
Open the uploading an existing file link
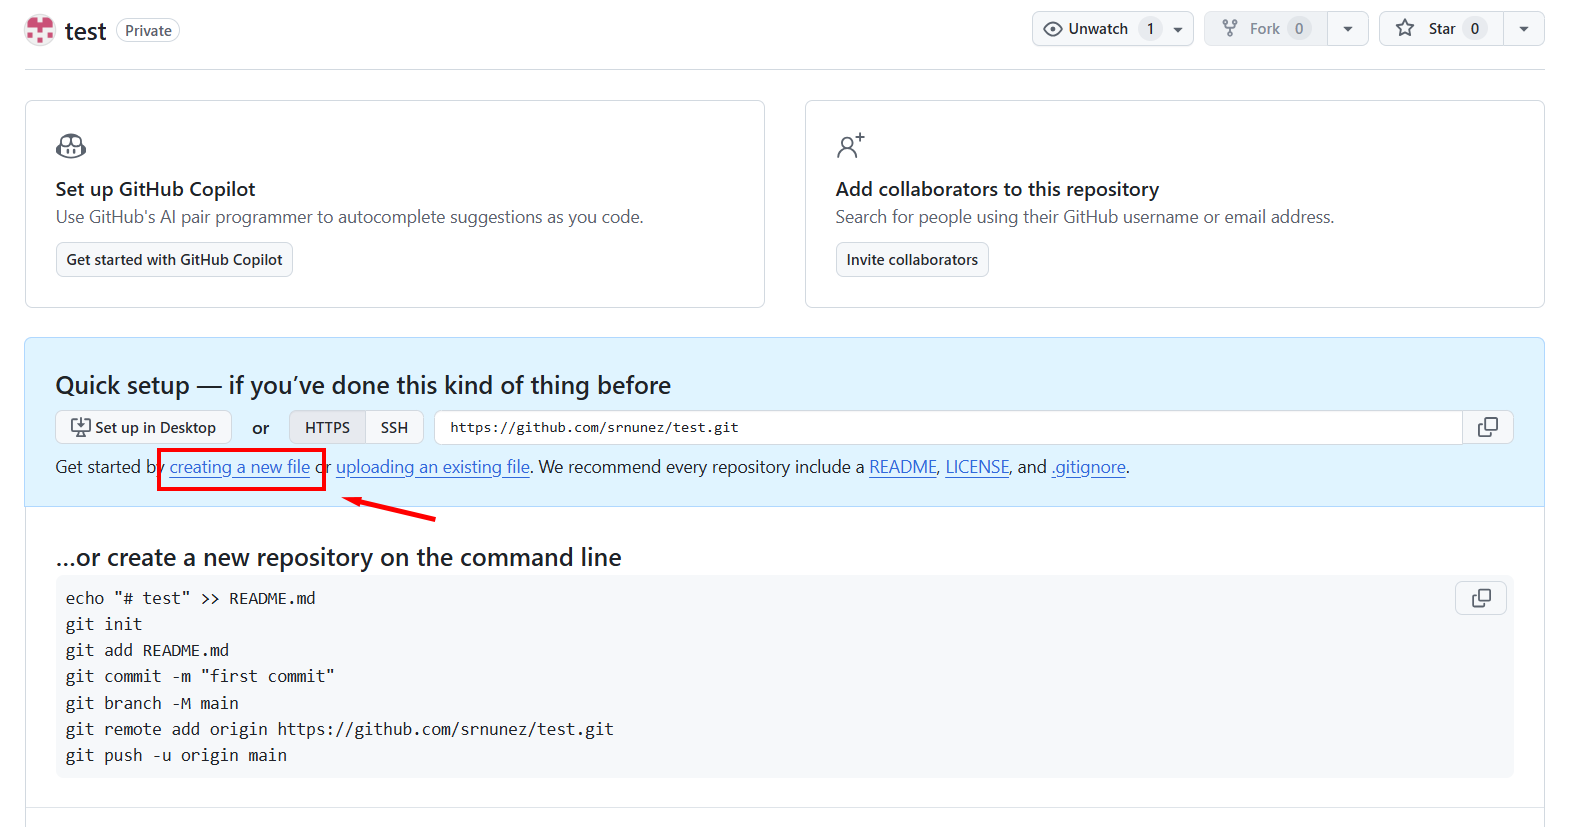pyautogui.click(x=433, y=467)
